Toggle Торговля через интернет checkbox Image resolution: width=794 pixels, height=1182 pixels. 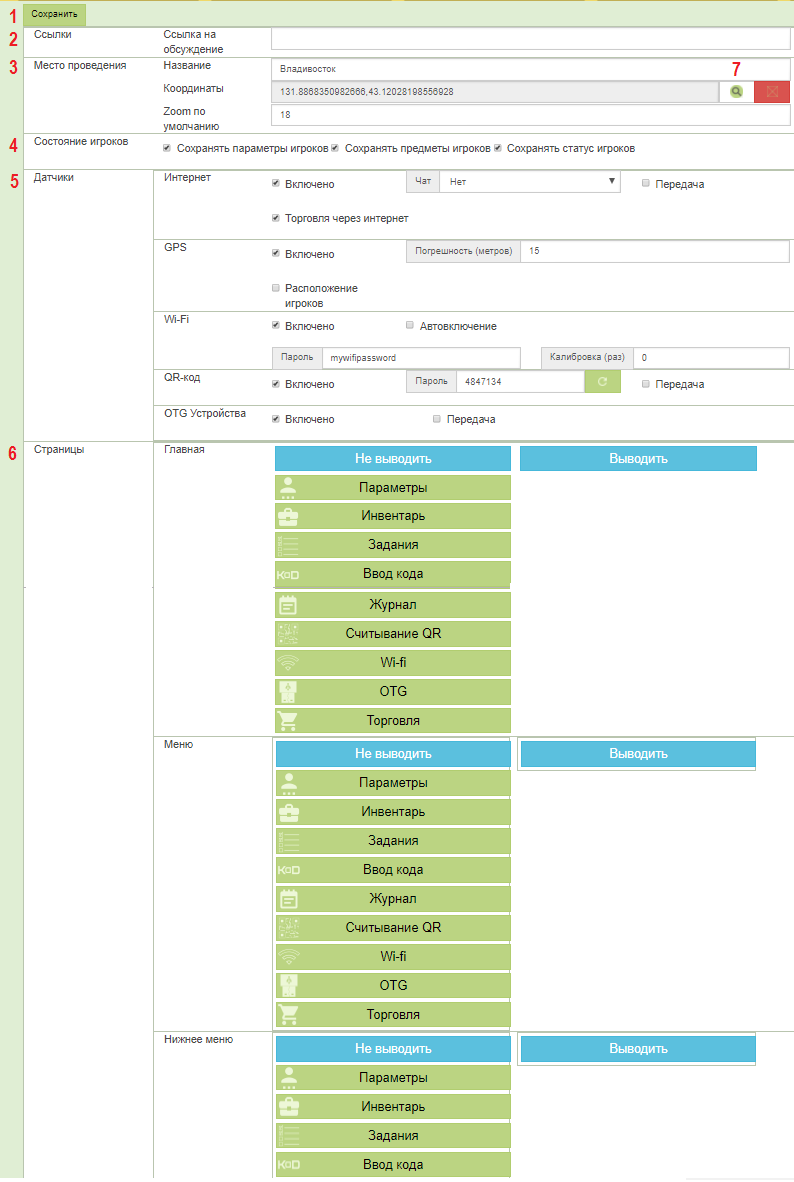276,218
